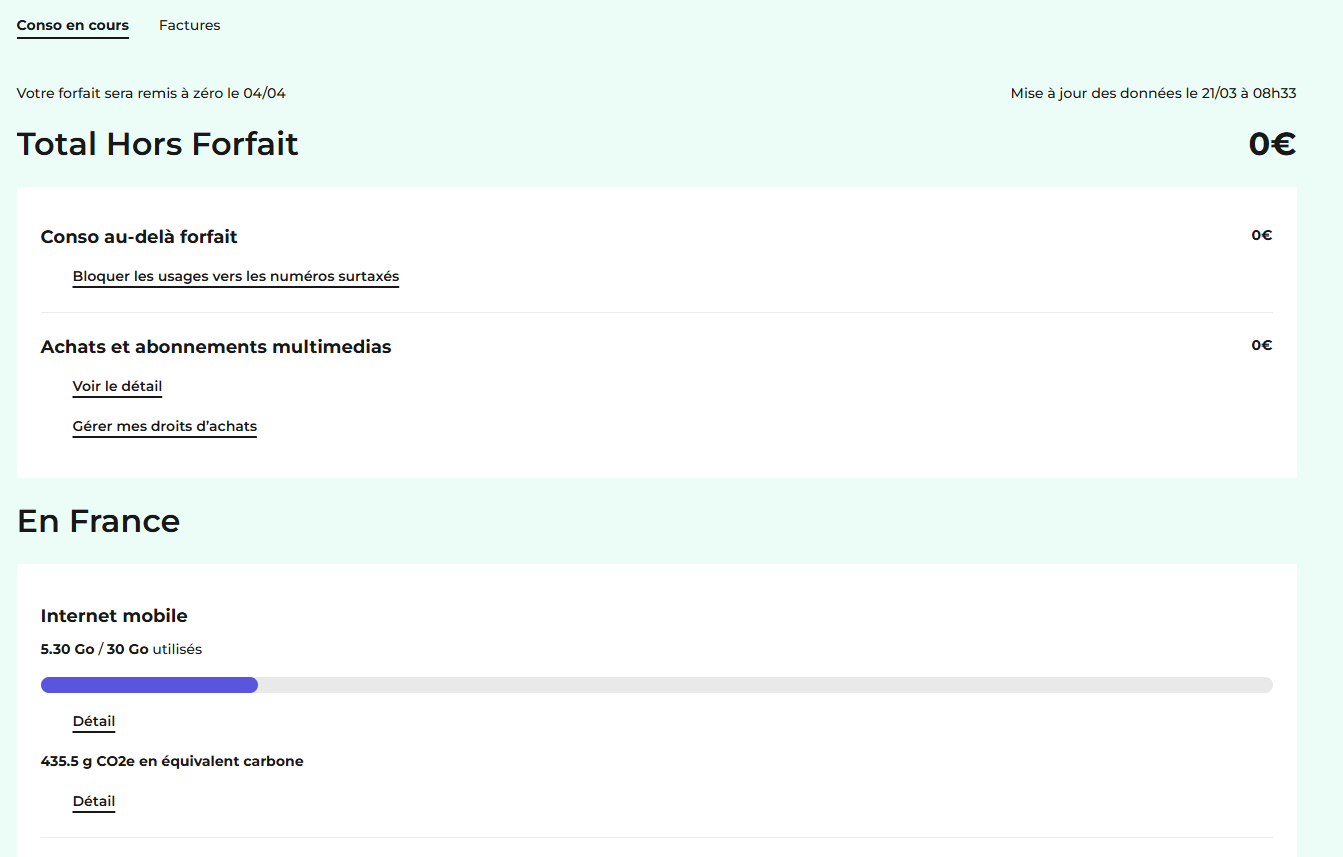Click the Conso au-delà forfait label
The height and width of the screenshot is (857, 1343).
[x=139, y=237]
